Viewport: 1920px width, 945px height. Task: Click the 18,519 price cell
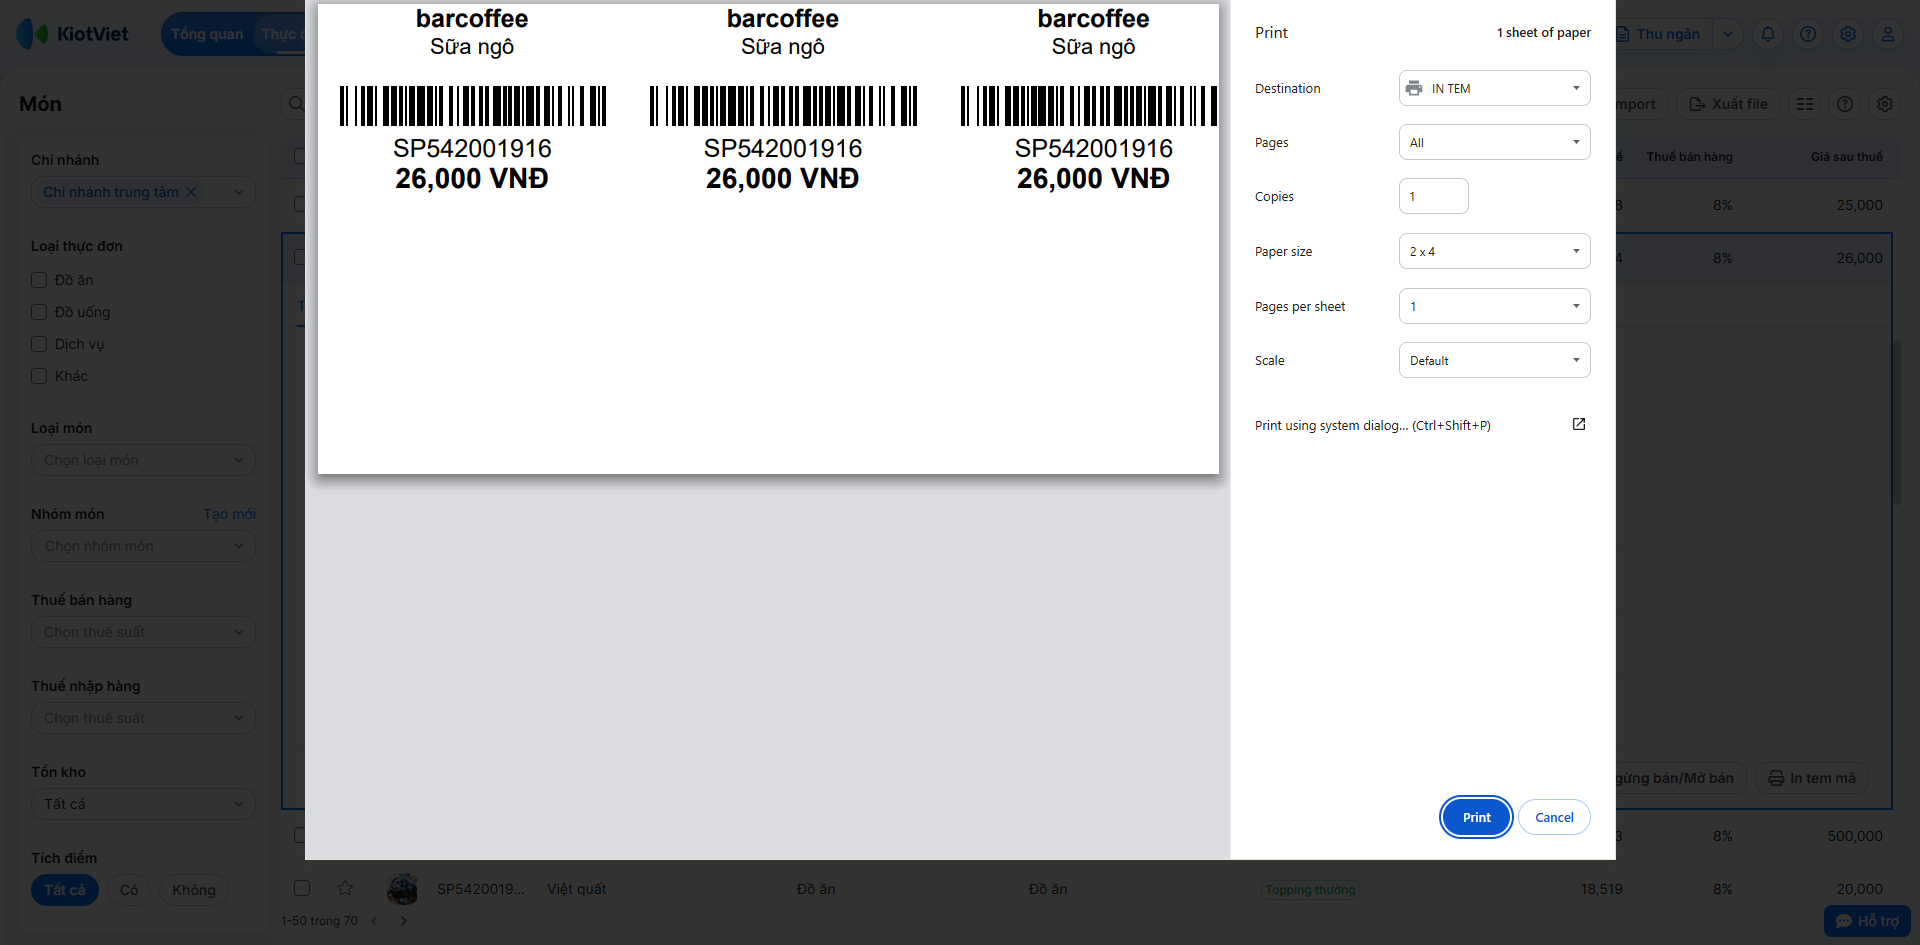pyautogui.click(x=1602, y=889)
